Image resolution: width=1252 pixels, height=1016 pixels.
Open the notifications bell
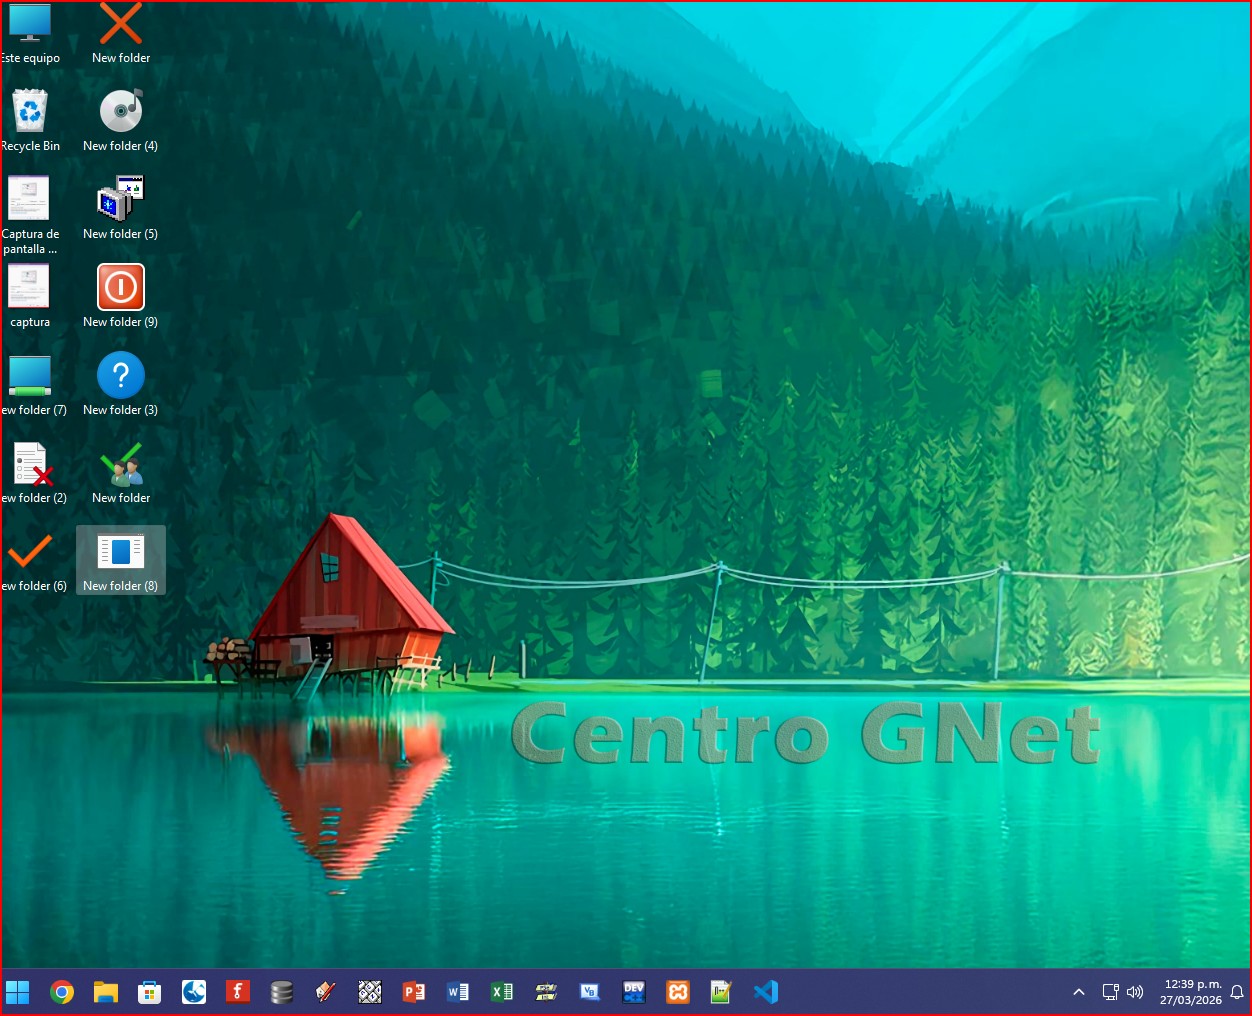pyautogui.click(x=1237, y=992)
